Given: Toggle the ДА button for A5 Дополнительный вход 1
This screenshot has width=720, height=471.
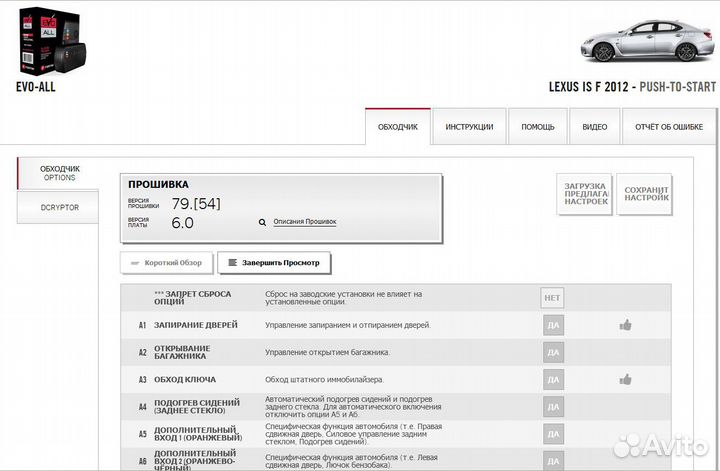Looking at the screenshot, I should (x=552, y=433).
